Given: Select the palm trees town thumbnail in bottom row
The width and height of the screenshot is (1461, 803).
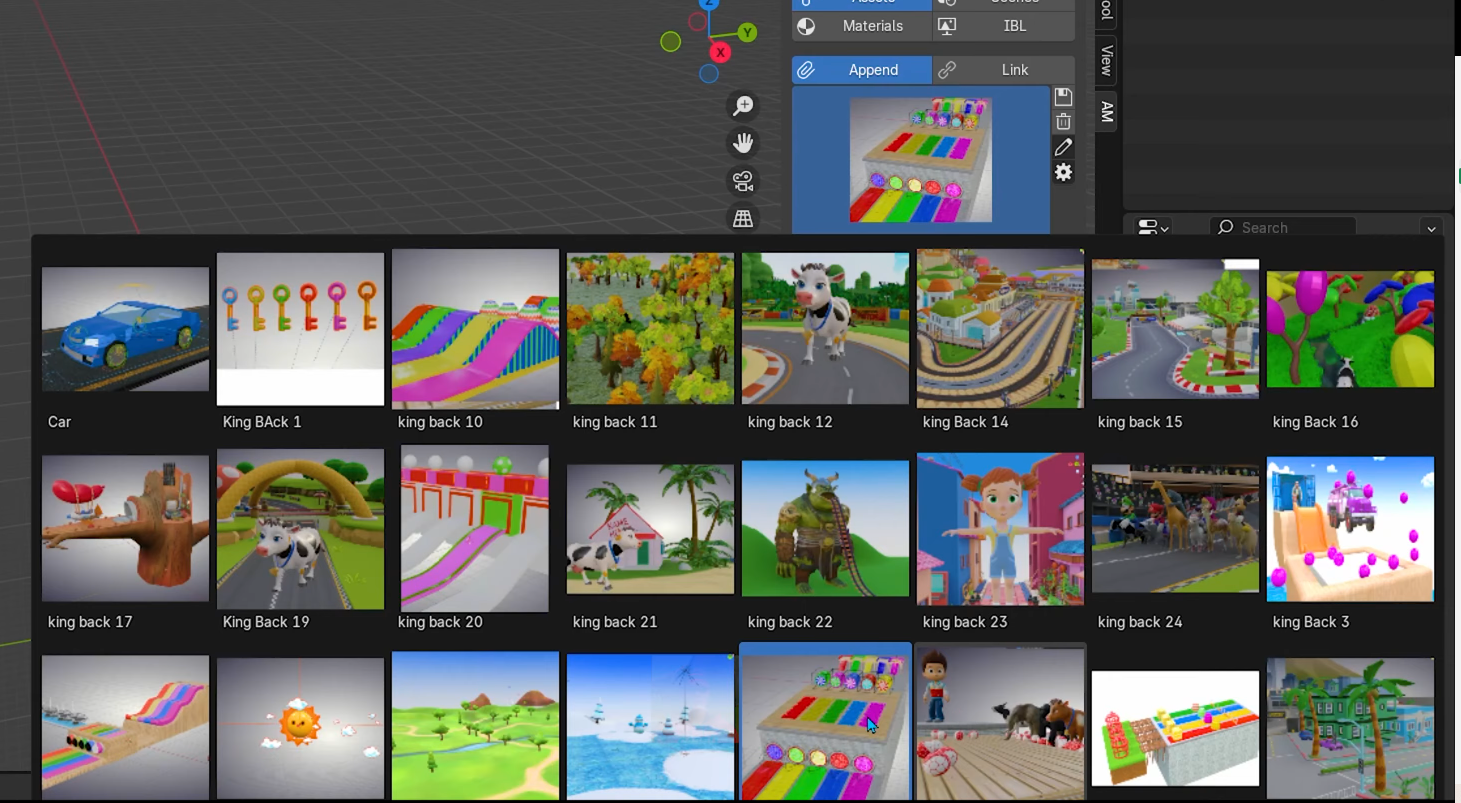Looking at the screenshot, I should coord(1350,728).
